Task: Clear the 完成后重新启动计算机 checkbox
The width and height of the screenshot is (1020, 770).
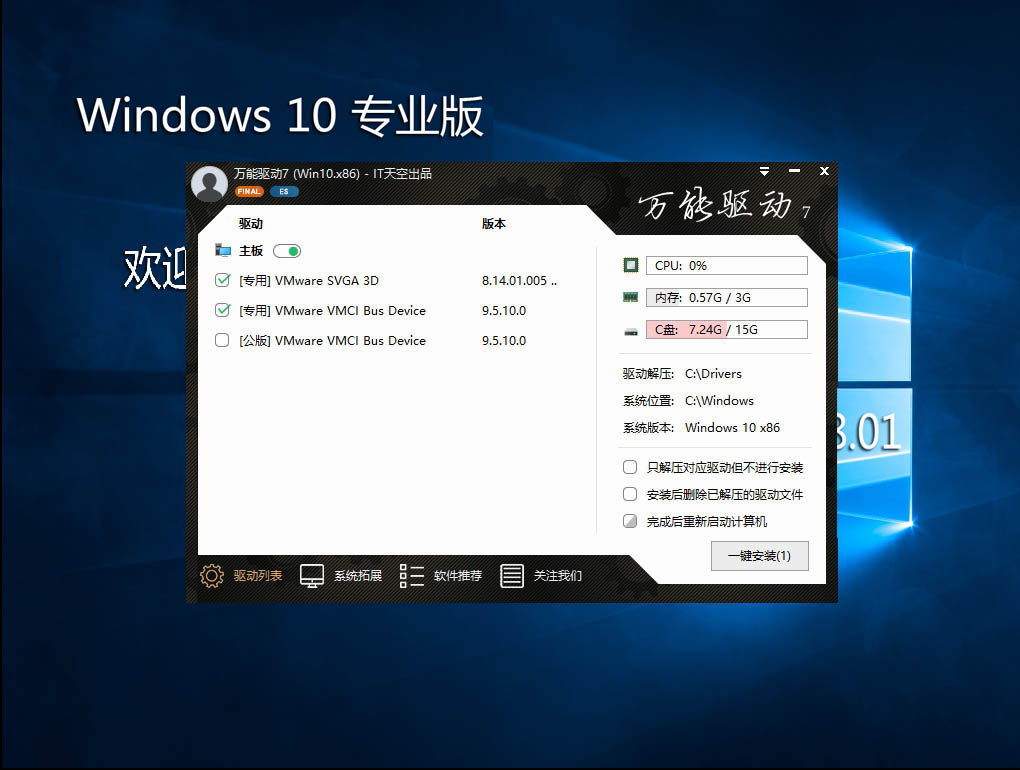Action: click(x=630, y=521)
